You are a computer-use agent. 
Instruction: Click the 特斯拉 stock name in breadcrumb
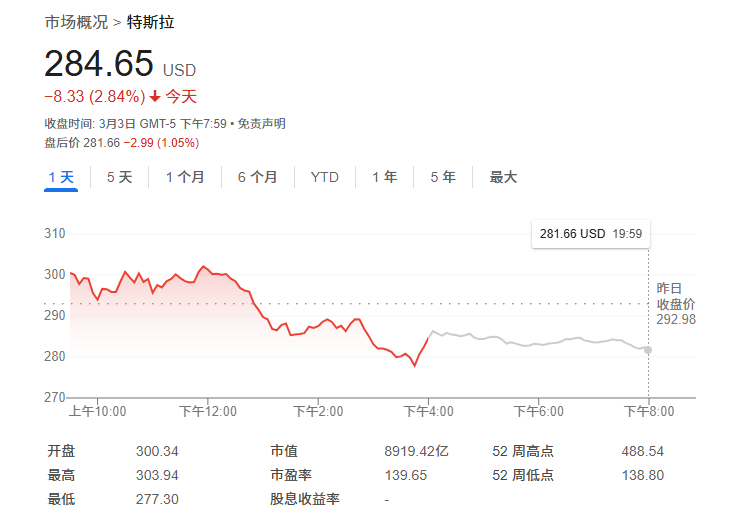(x=150, y=22)
